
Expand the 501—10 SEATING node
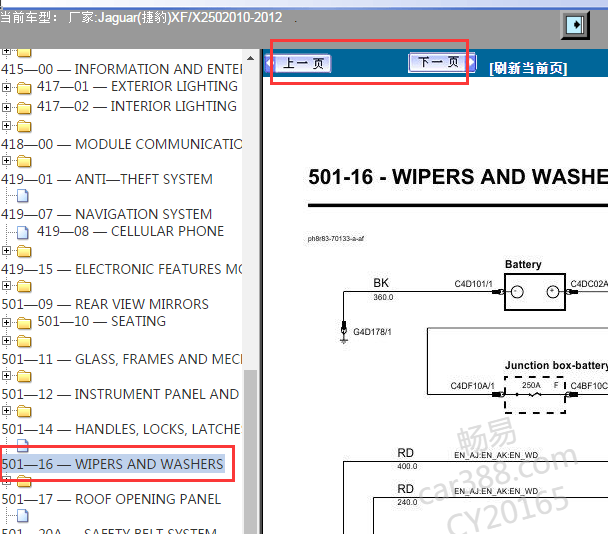point(6,322)
